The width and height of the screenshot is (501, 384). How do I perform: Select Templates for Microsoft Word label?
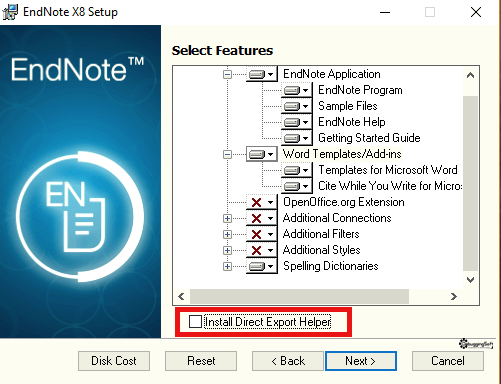[388, 170]
